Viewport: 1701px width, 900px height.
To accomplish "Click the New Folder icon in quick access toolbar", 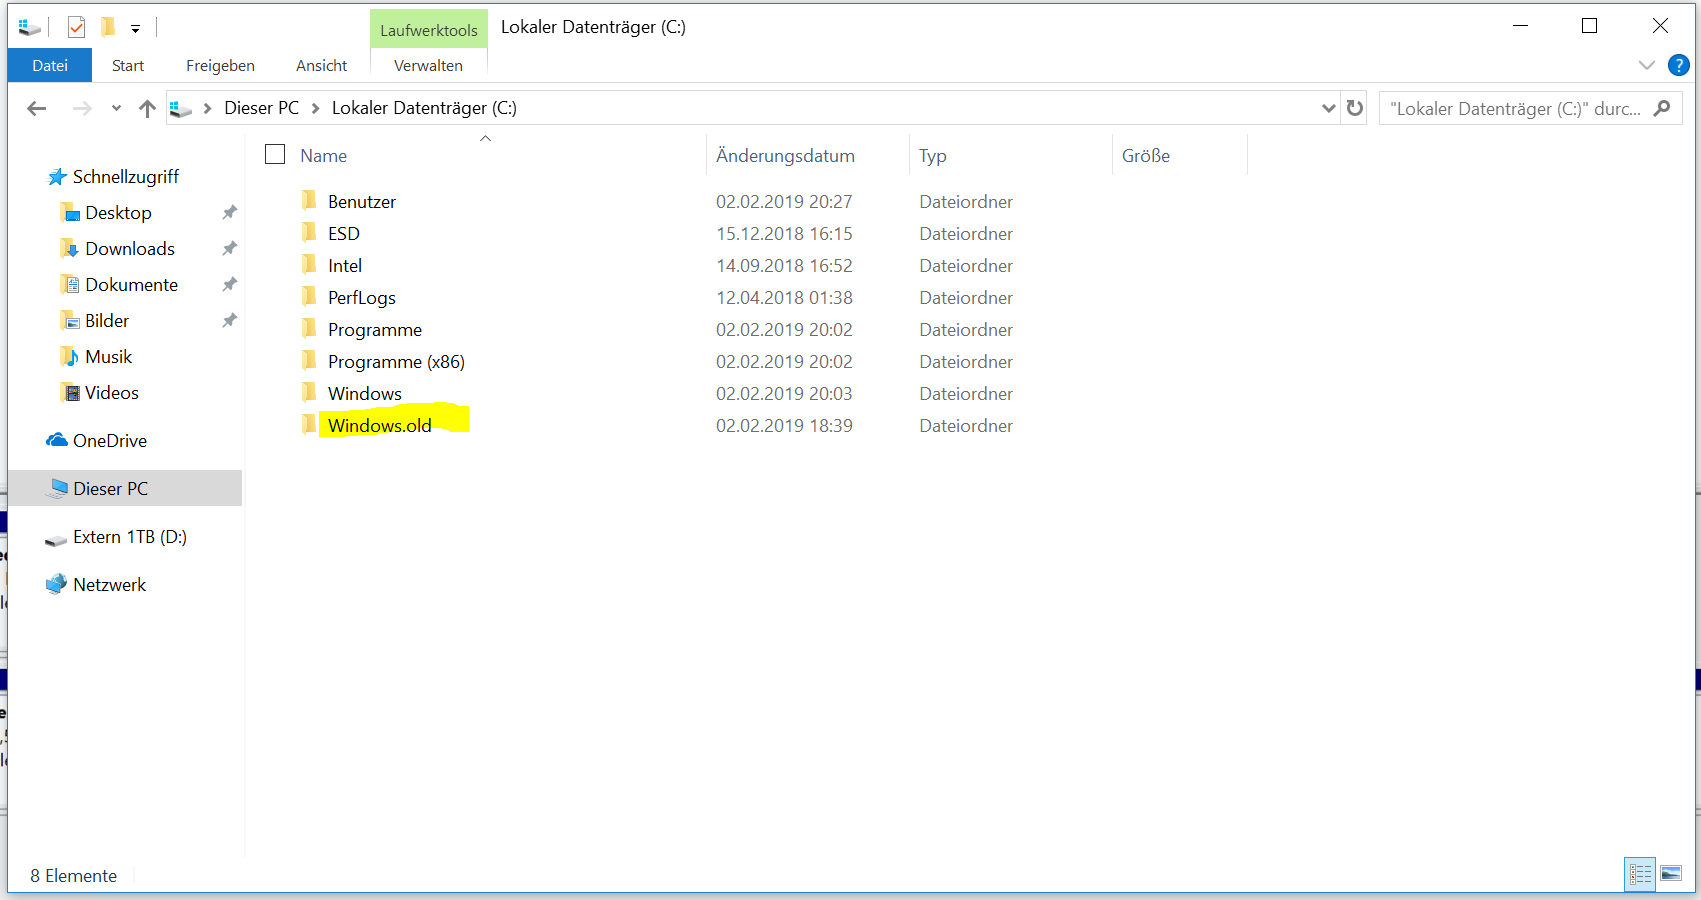I will pos(108,27).
